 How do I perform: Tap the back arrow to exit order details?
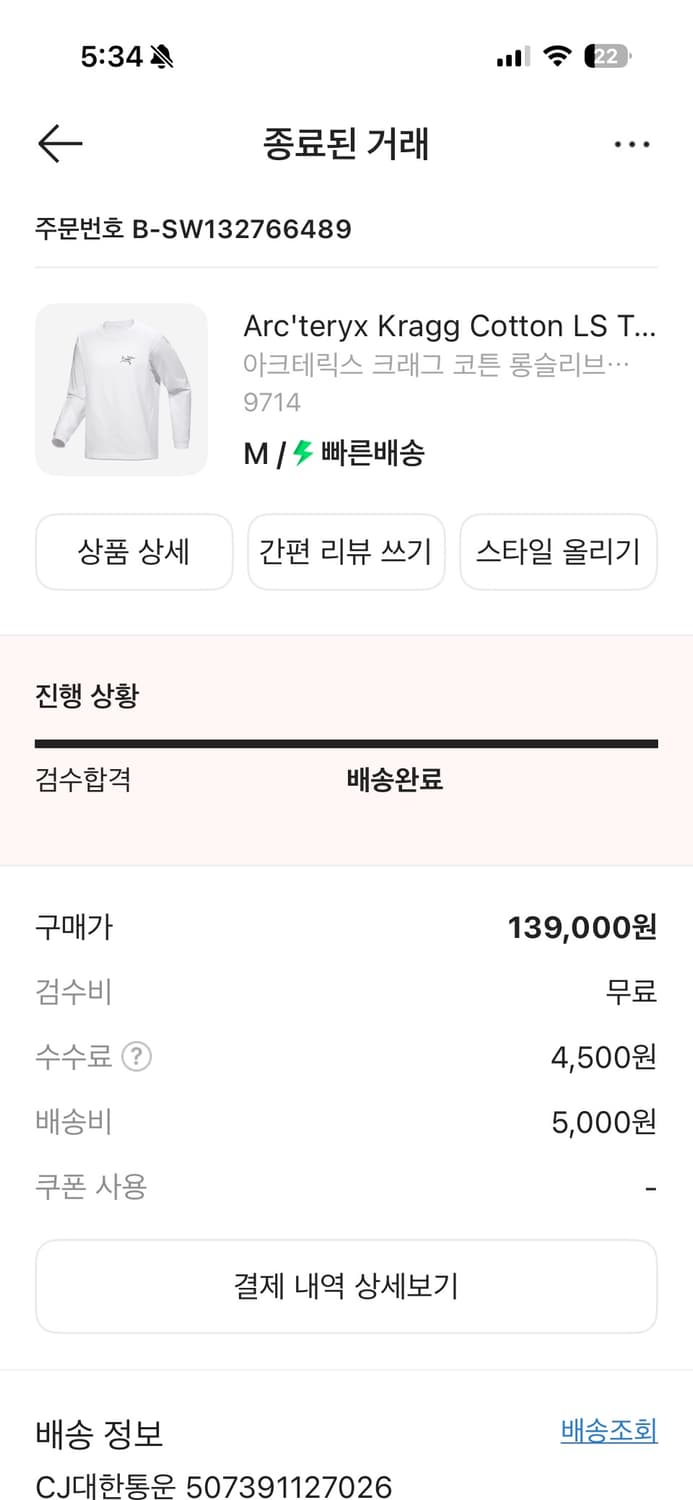click(x=59, y=143)
